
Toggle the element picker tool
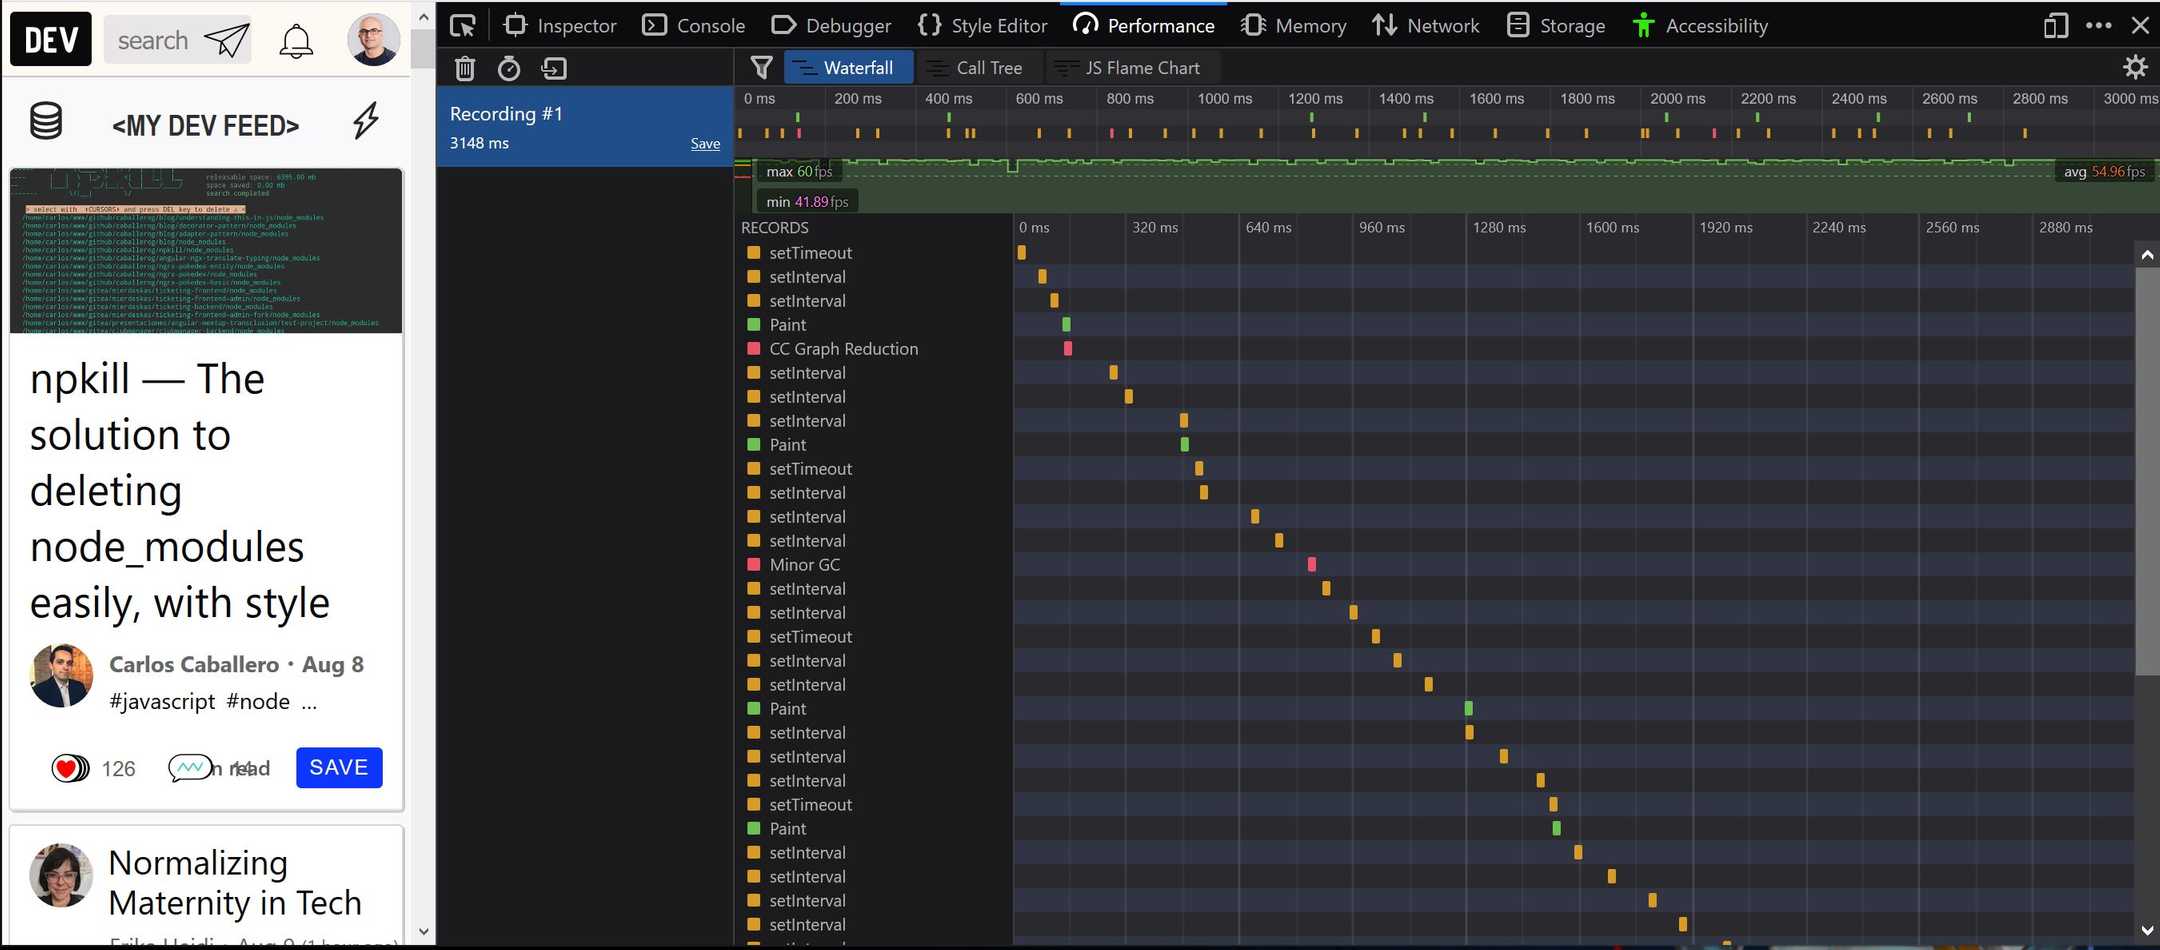pos(461,25)
